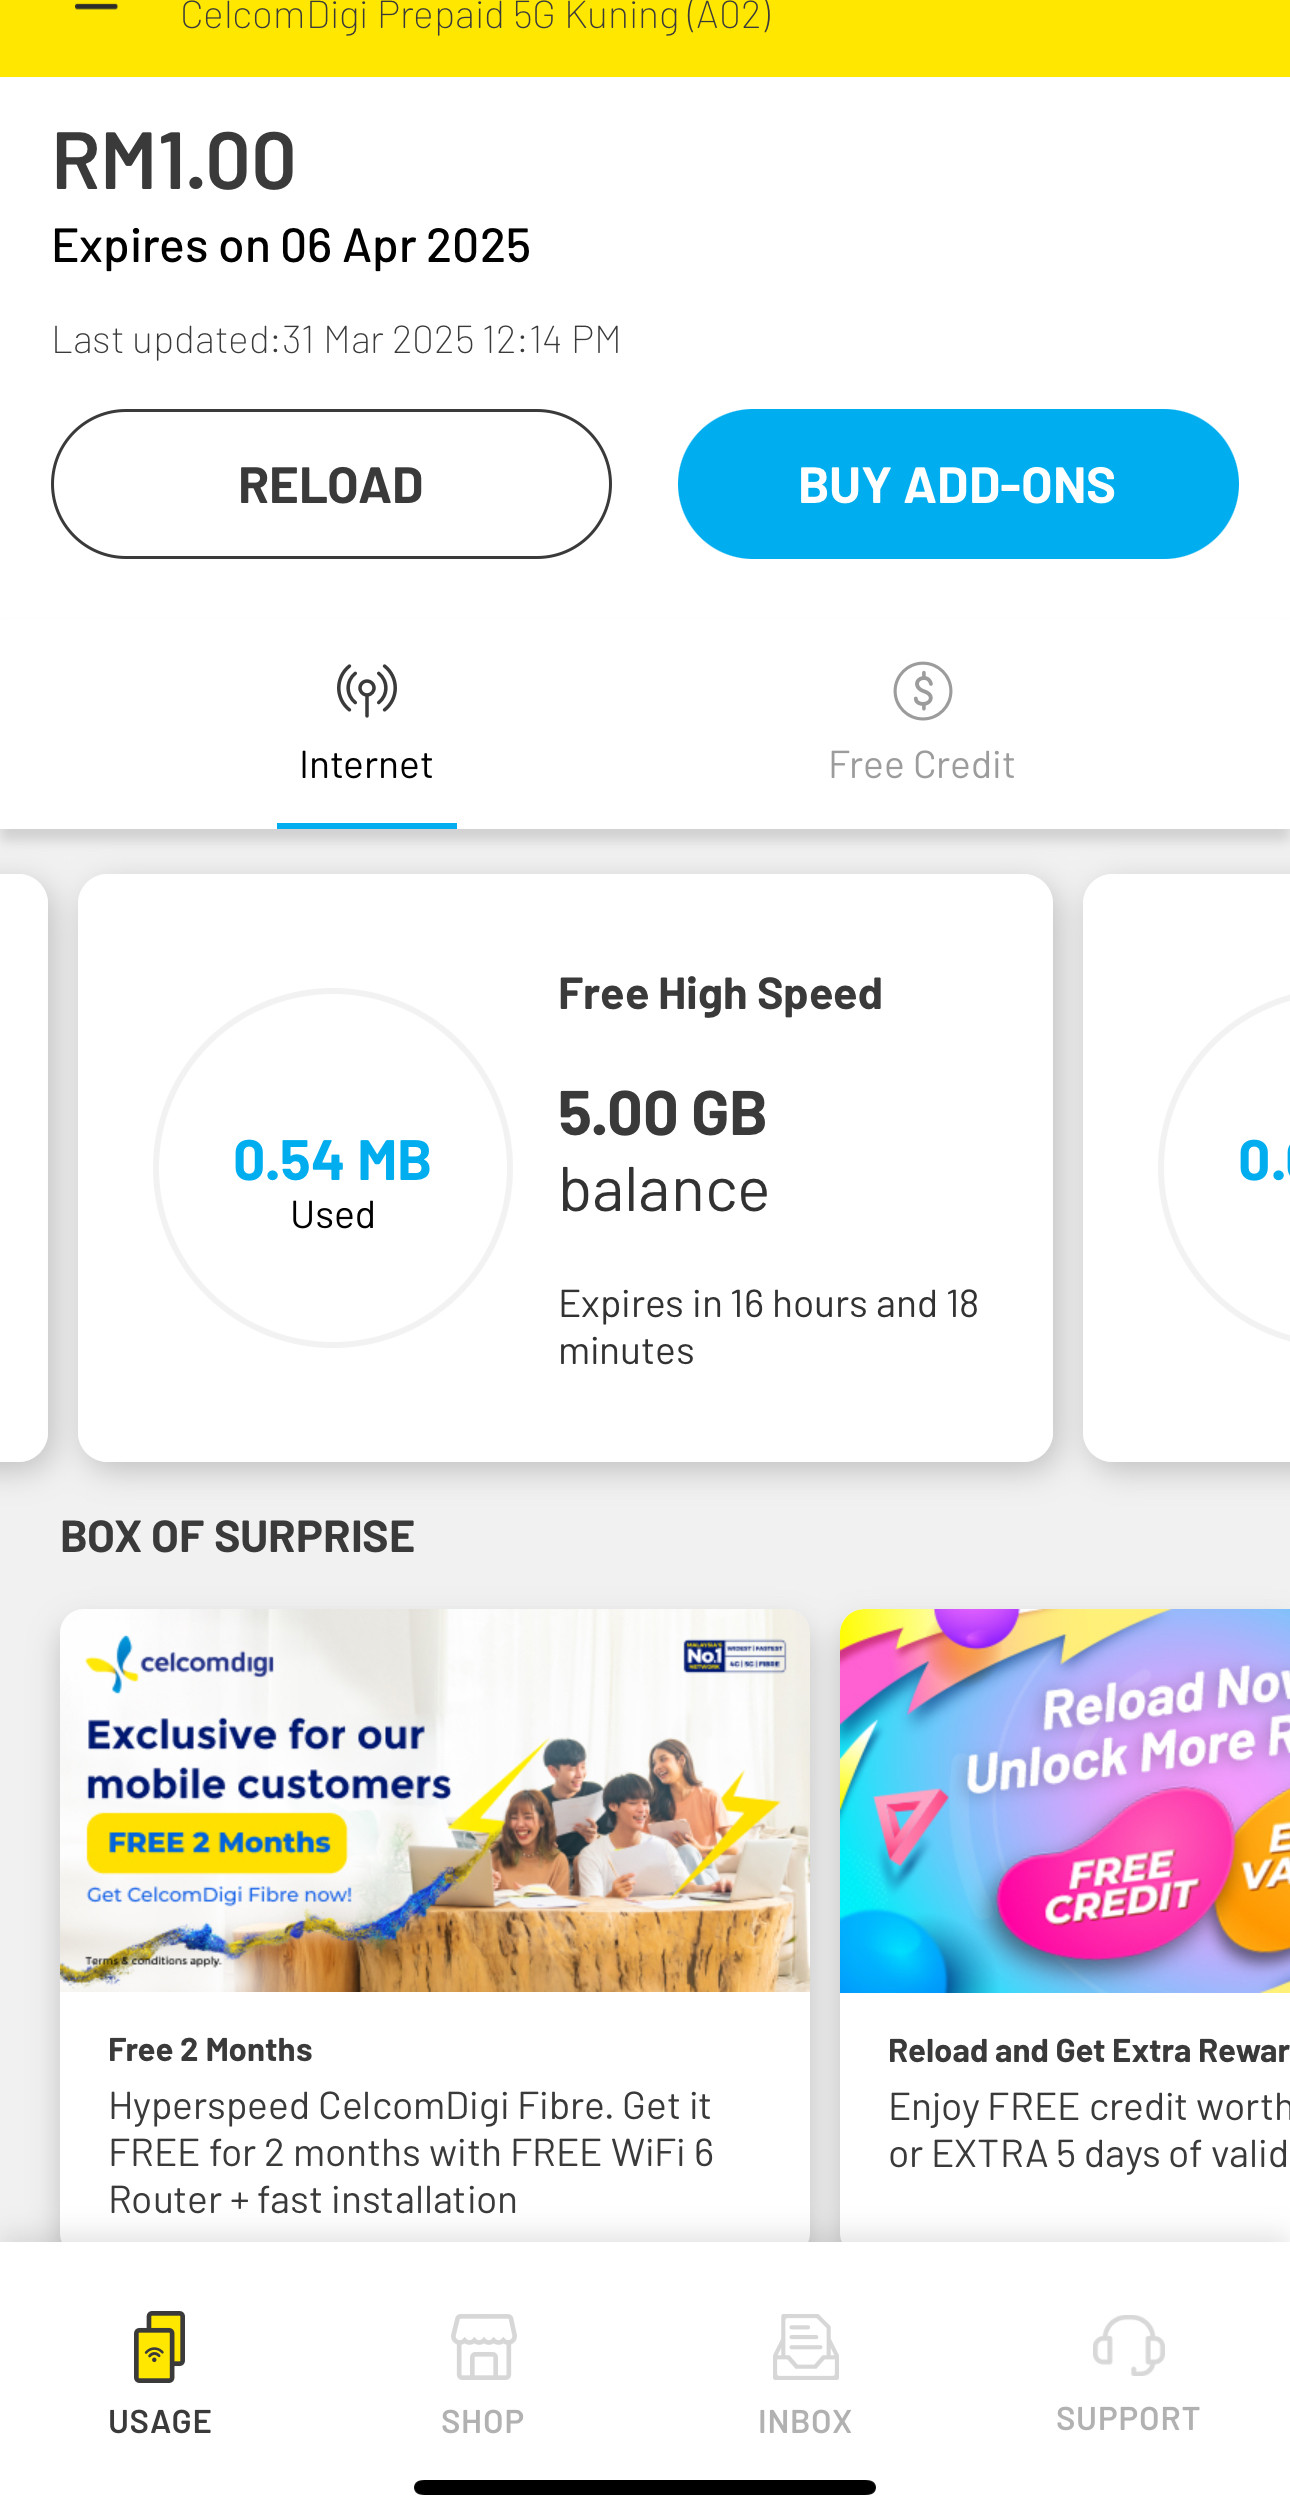The height and width of the screenshot is (2519, 1290).
Task: Tap the celcomdigi logo on banner
Action: pos(182,1662)
